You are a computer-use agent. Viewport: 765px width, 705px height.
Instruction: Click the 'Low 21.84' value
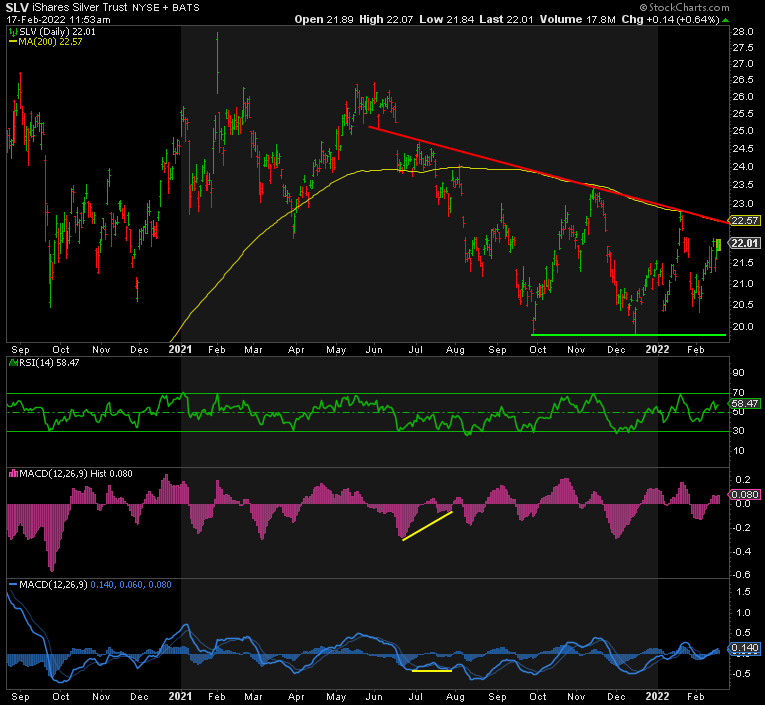pyautogui.click(x=446, y=20)
